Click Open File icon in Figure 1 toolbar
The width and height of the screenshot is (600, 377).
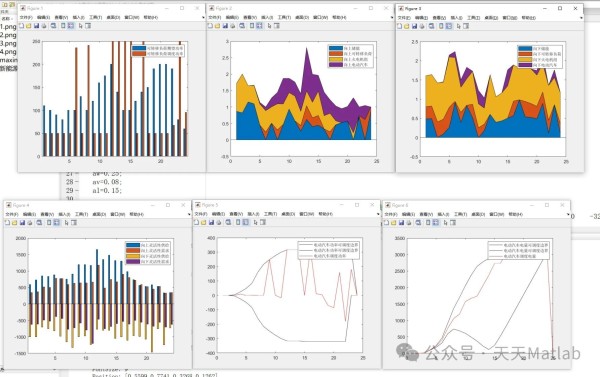click(x=28, y=26)
